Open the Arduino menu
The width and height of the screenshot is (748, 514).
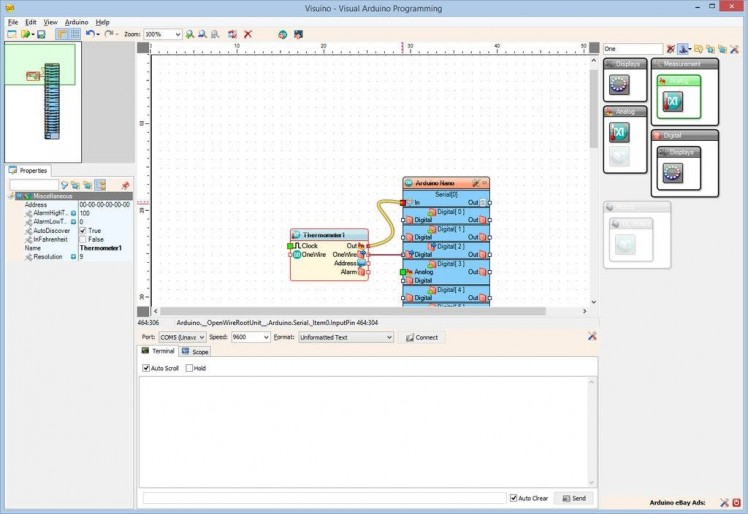point(76,21)
